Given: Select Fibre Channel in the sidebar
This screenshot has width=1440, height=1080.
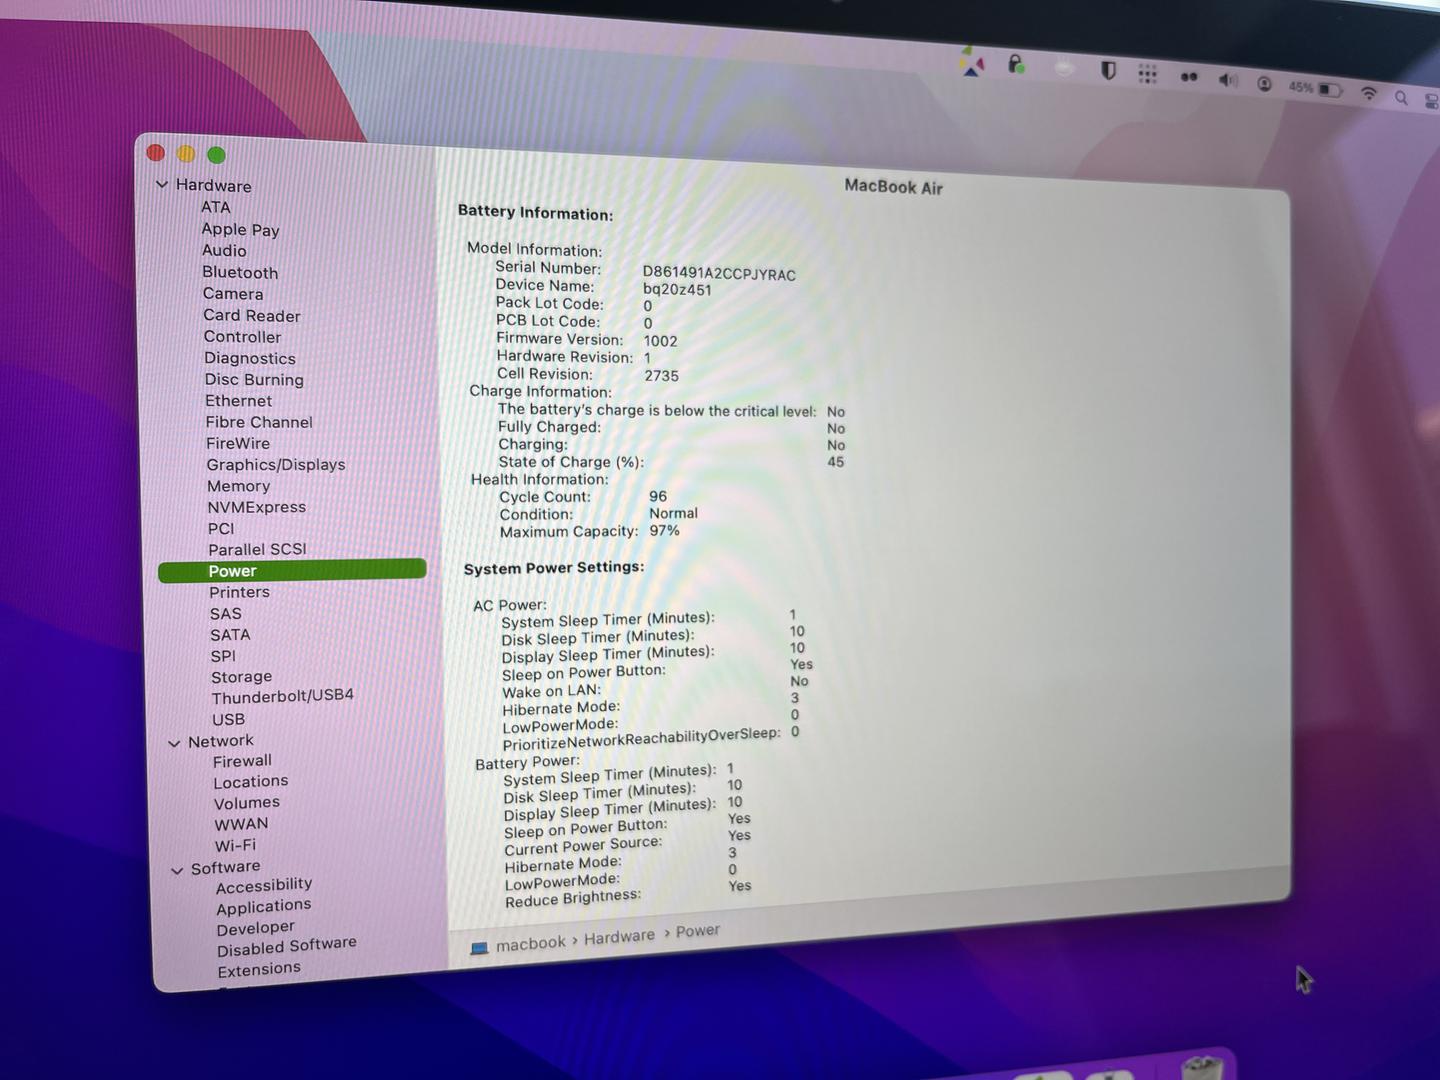Looking at the screenshot, I should click(259, 422).
